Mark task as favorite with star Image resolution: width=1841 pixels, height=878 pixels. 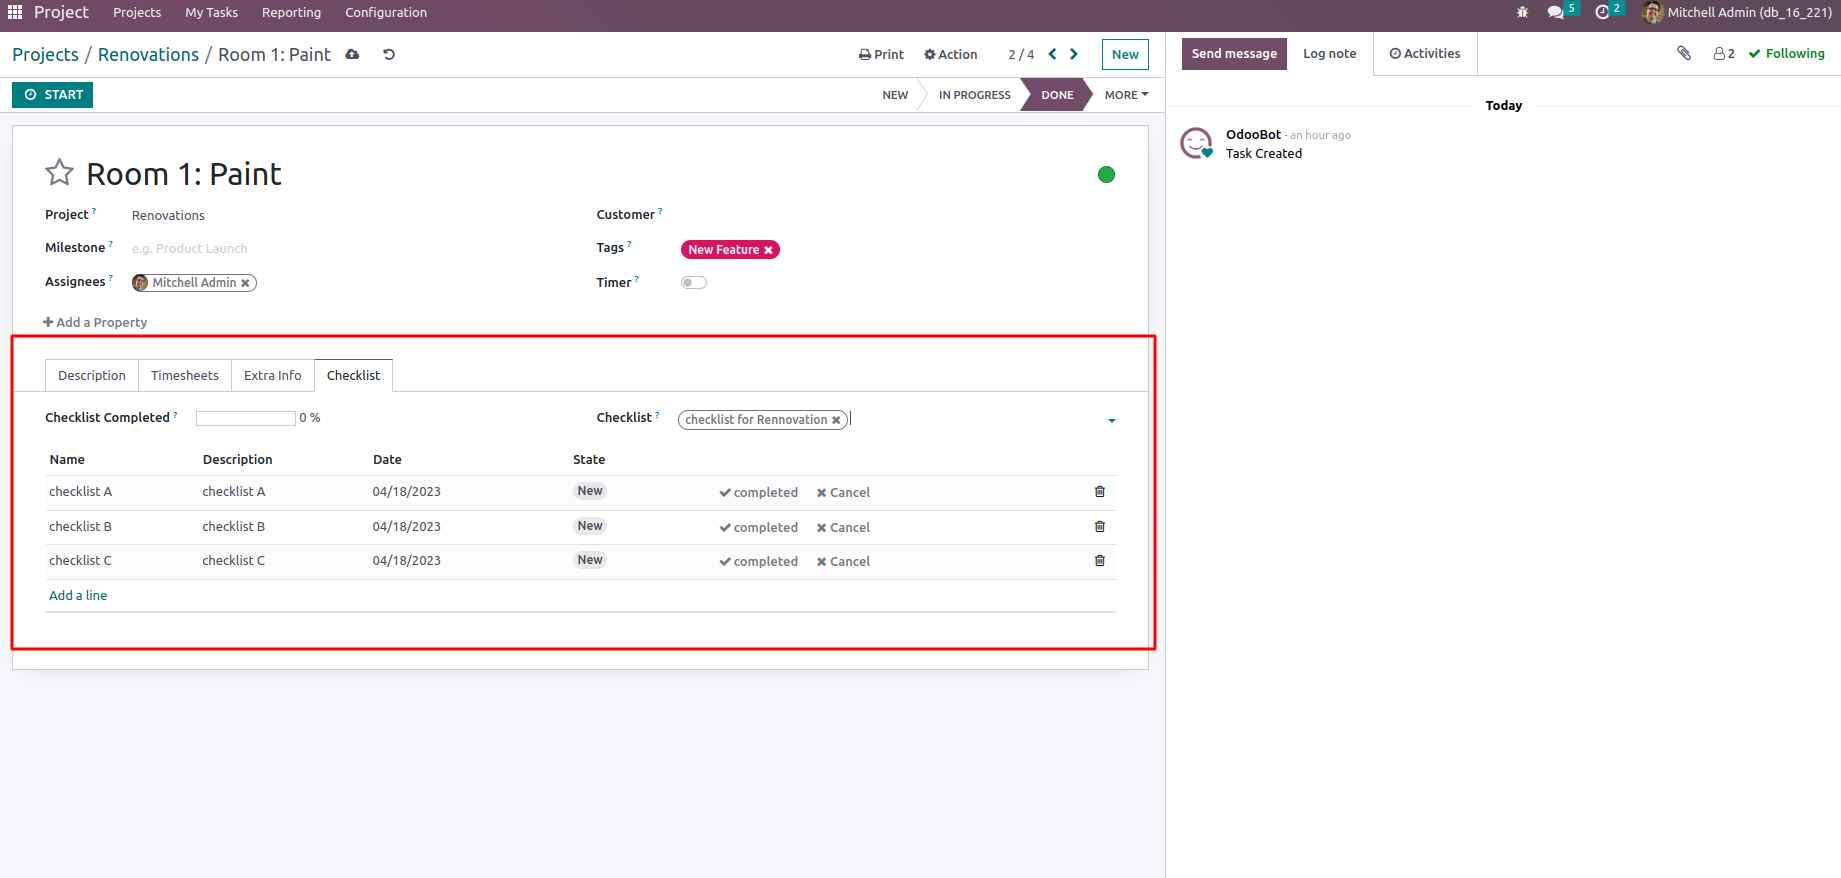[x=60, y=173]
